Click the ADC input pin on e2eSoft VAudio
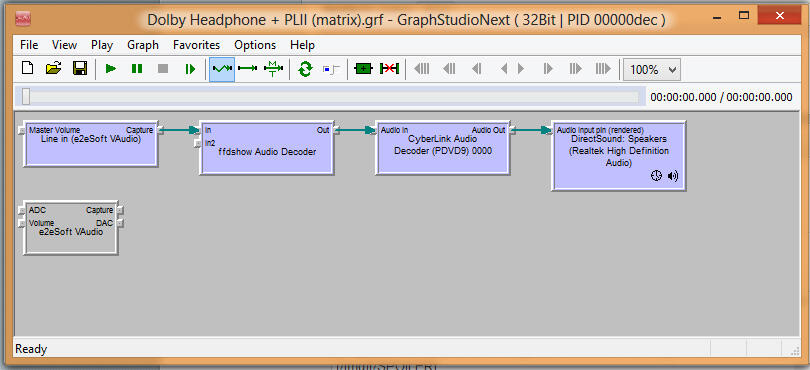Screen dimensions: 810x370 (x=21, y=210)
